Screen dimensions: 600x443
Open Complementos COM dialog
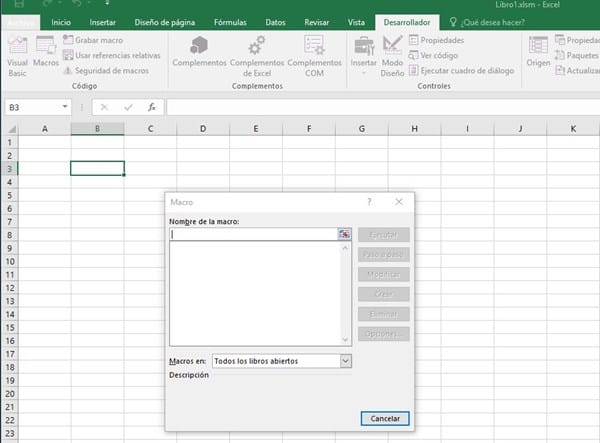pos(315,52)
